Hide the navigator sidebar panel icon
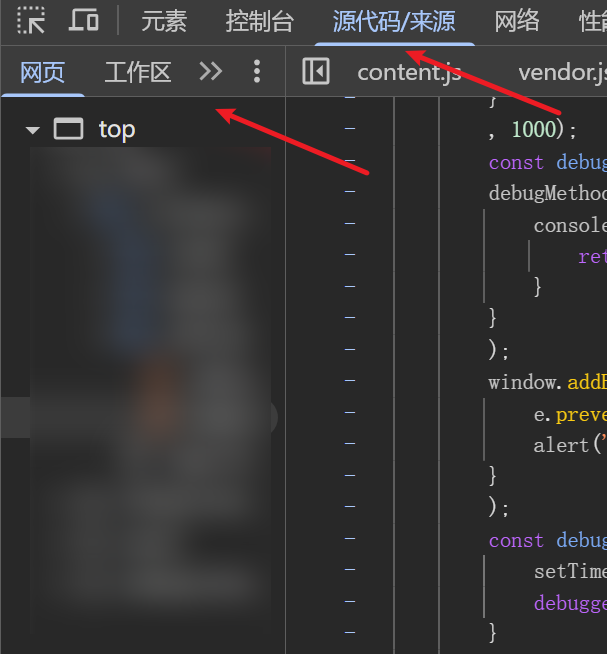607x654 pixels. pos(316,71)
